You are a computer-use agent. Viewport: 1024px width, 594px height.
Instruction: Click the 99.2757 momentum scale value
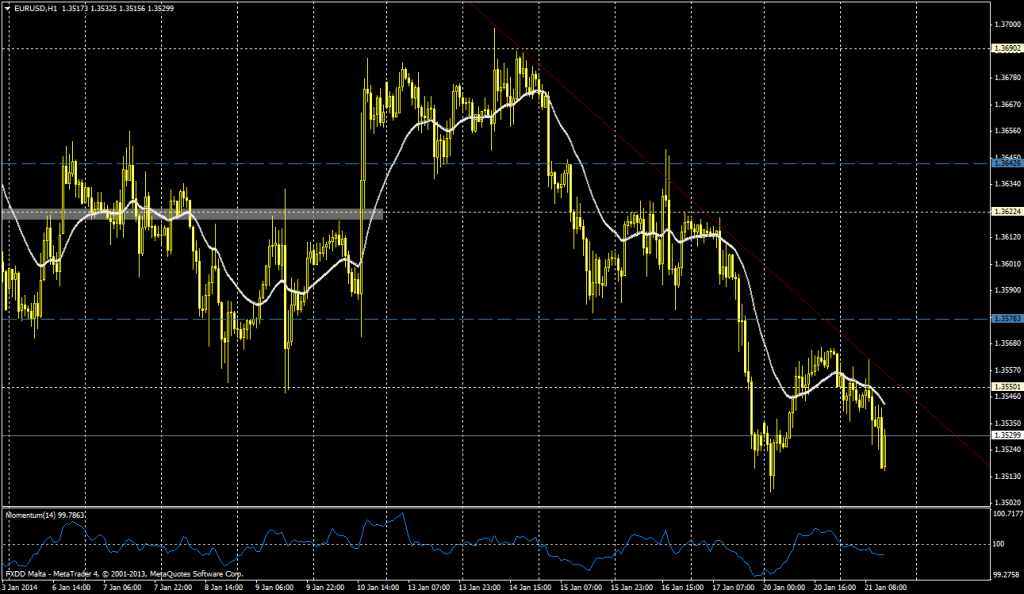pyautogui.click(x=1006, y=575)
